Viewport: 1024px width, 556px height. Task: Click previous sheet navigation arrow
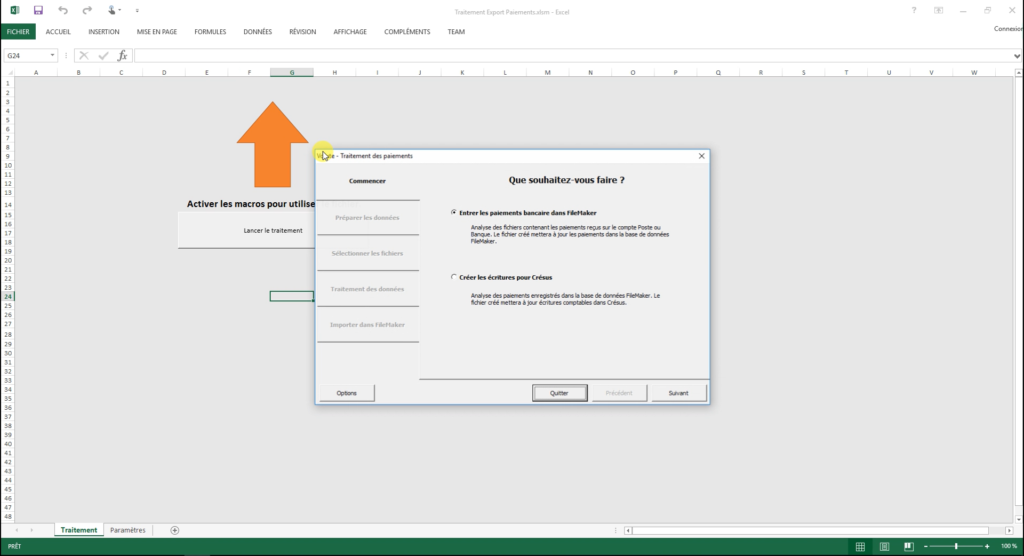pos(16,530)
